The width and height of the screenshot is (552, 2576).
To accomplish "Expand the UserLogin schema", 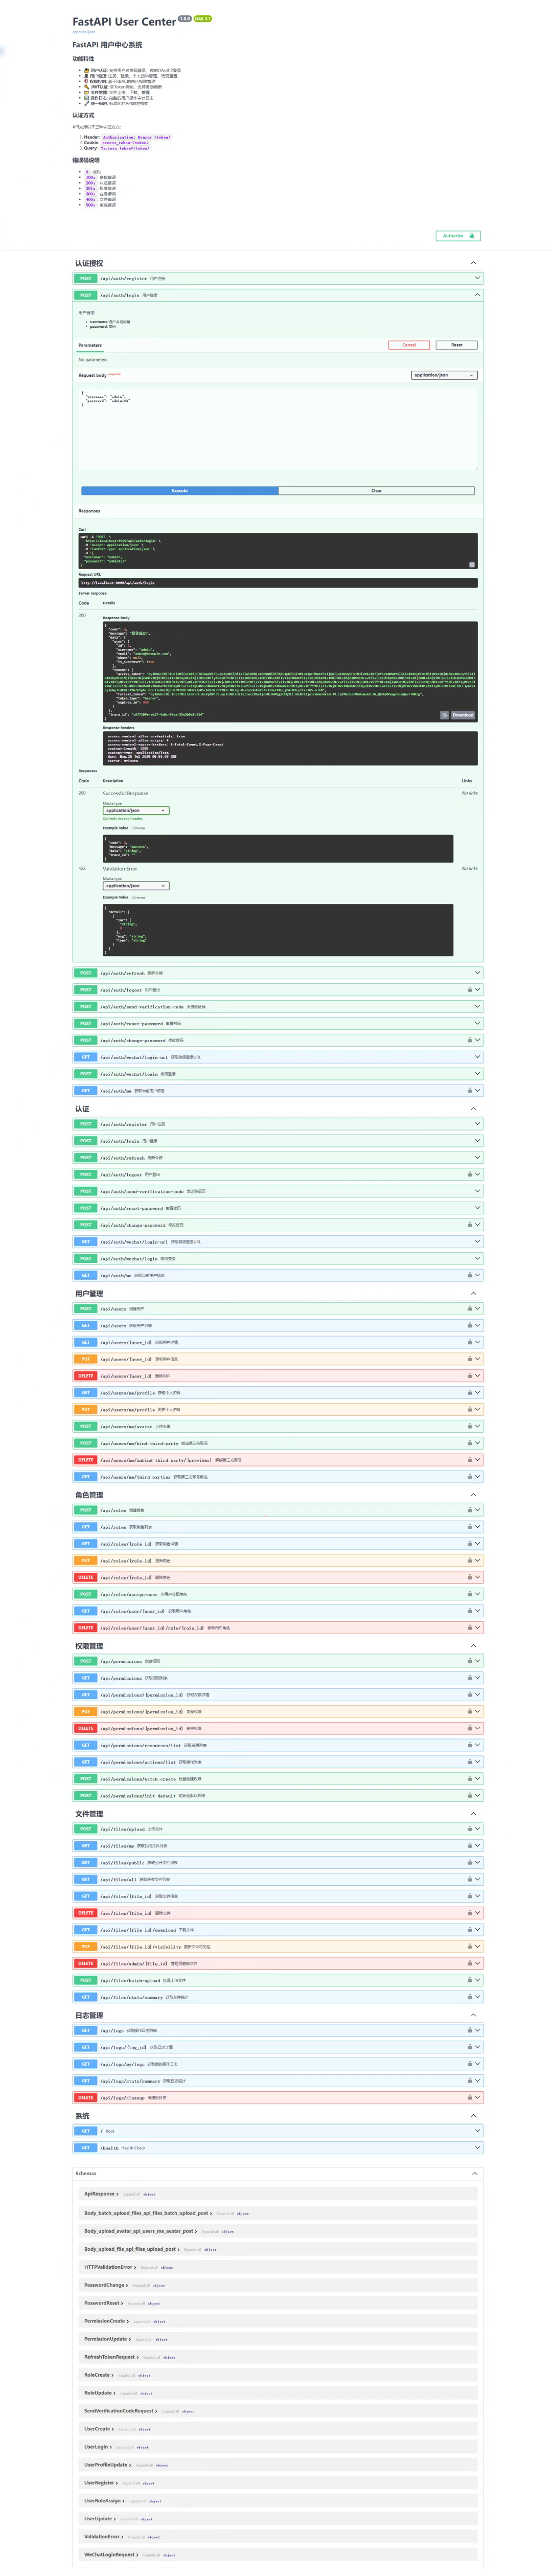I will pyautogui.click(x=98, y=2447).
